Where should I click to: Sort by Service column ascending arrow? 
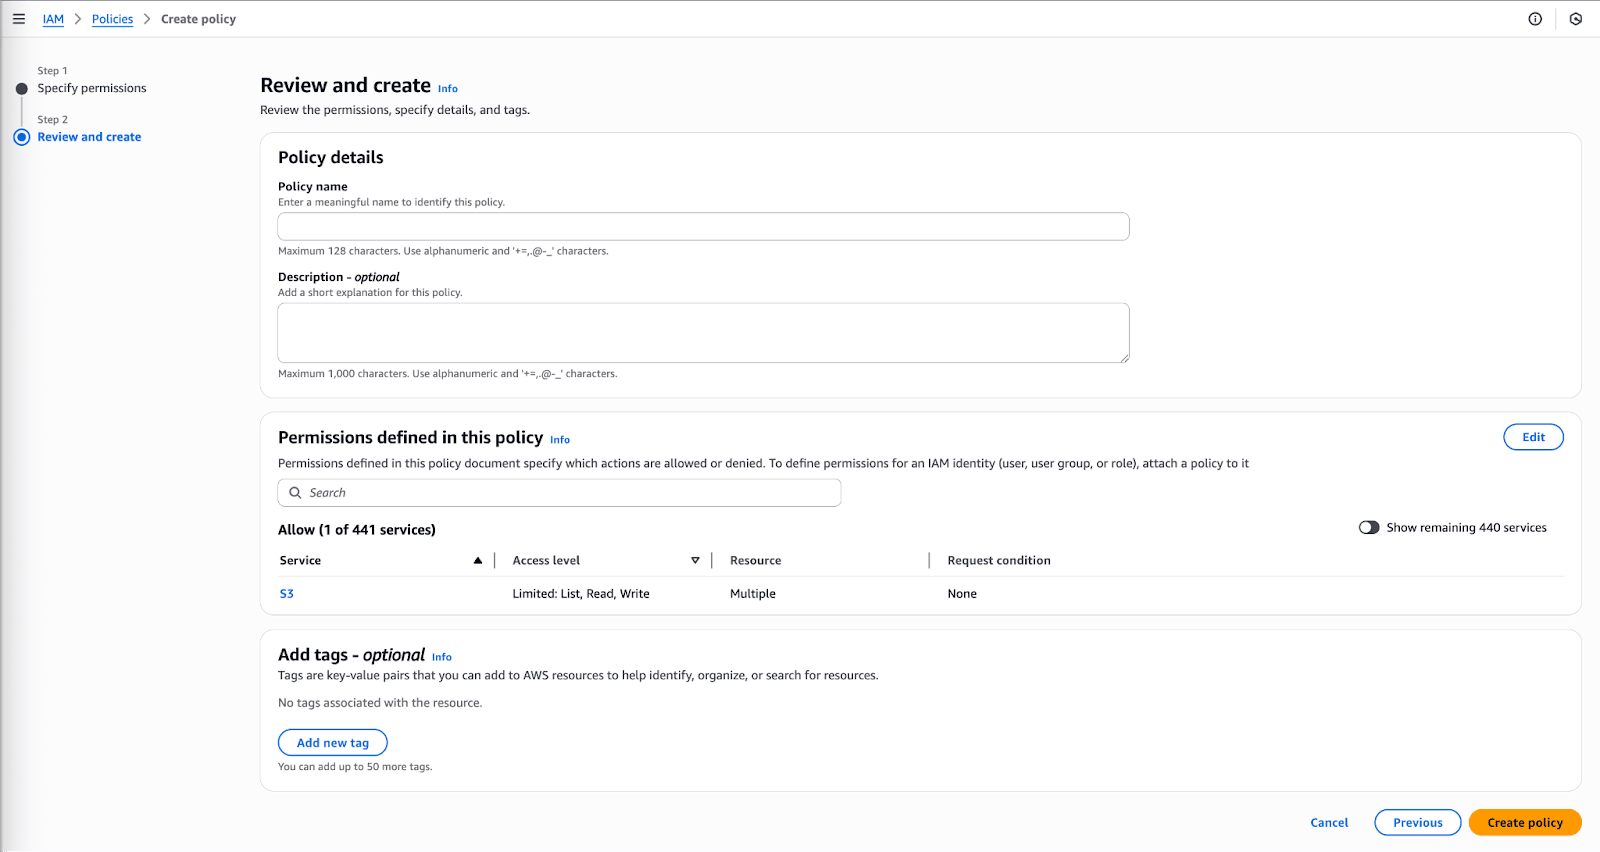(x=478, y=561)
